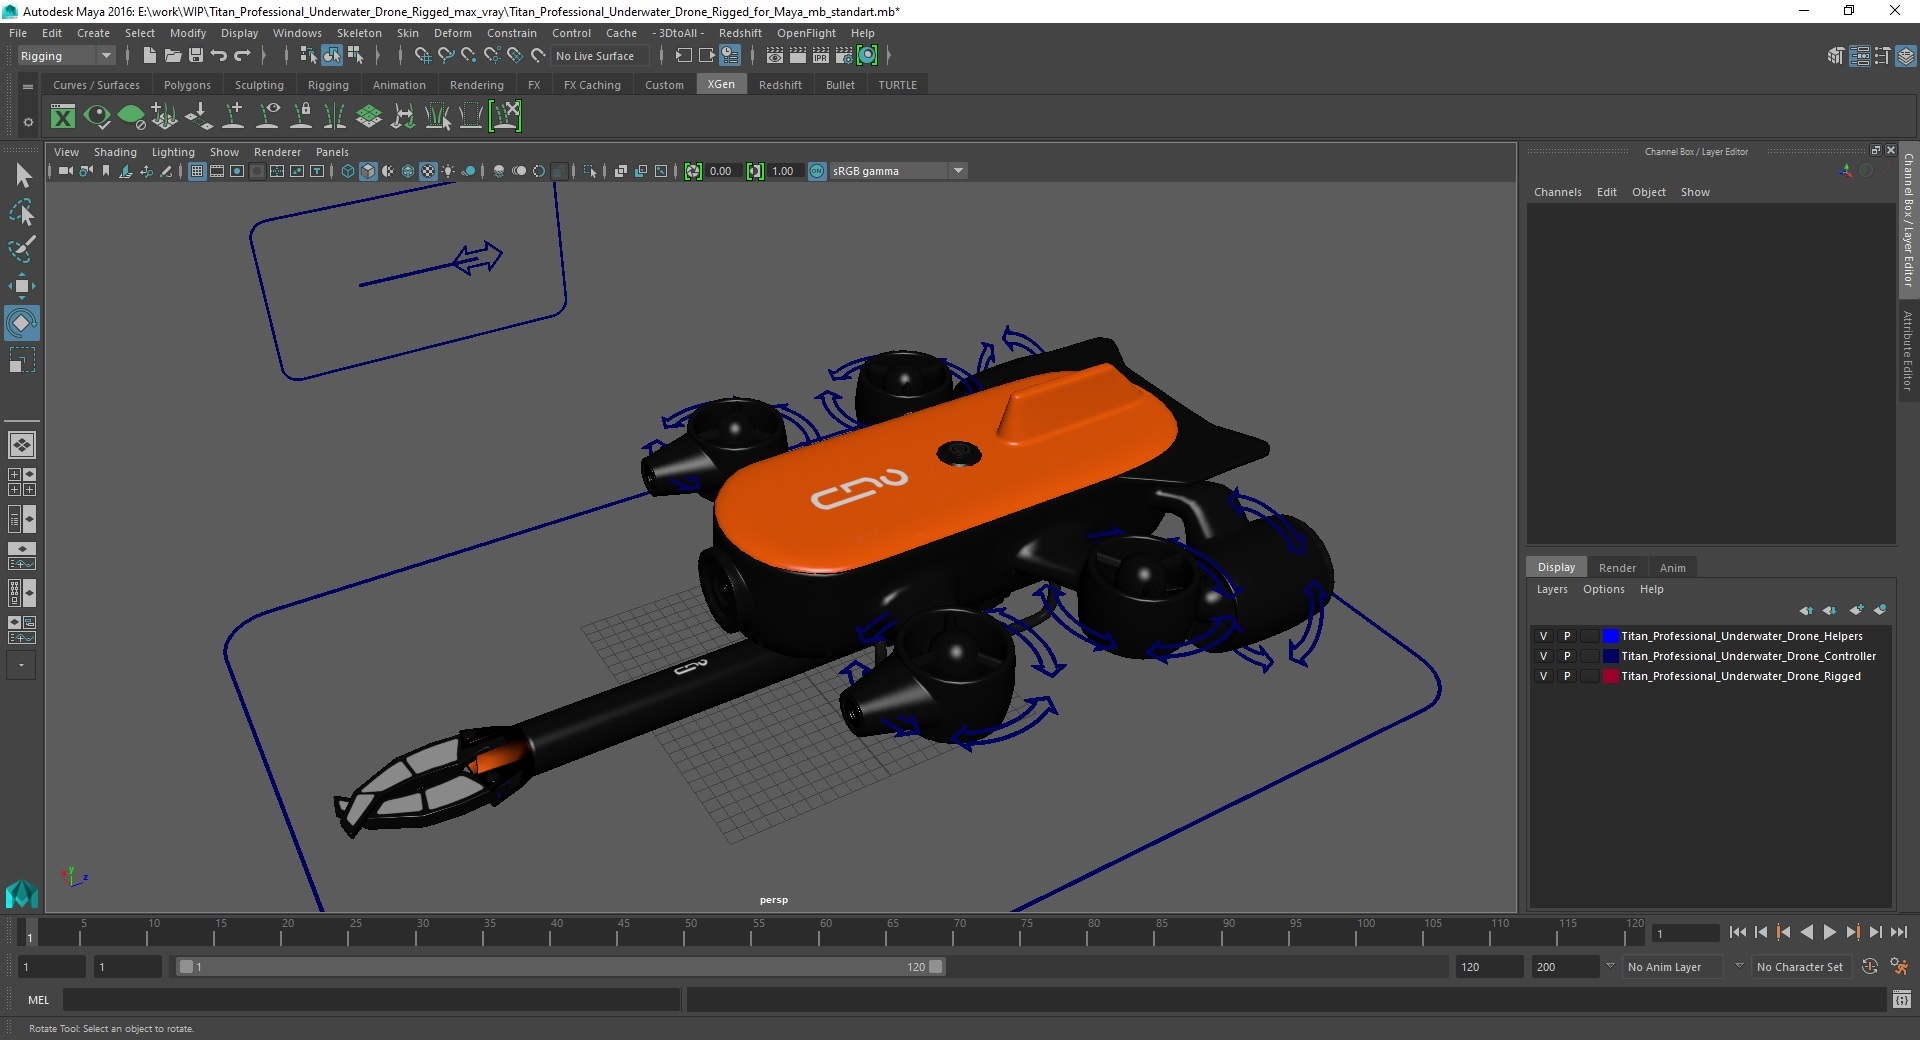The image size is (1920, 1040).
Task: Create a new scene file
Action: [149, 56]
